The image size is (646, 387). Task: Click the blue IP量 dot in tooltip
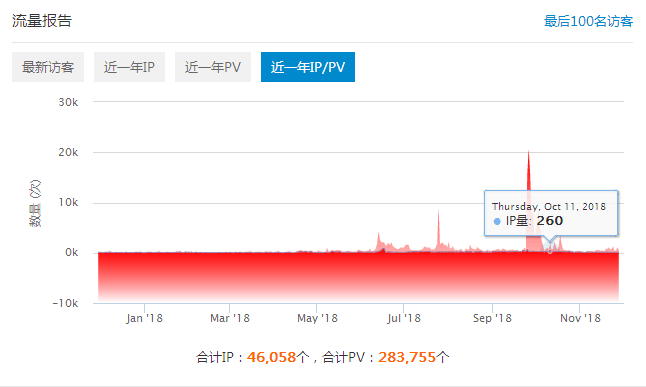(497, 221)
